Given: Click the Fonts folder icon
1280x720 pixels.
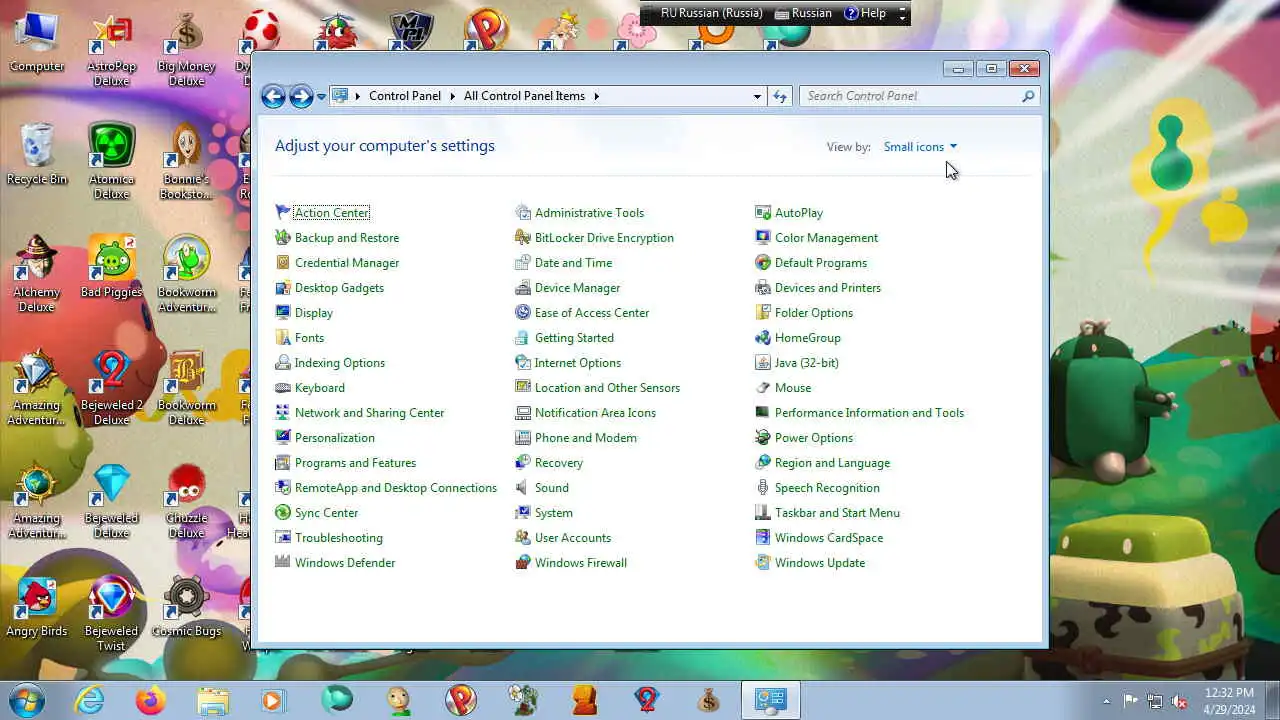Looking at the screenshot, I should coord(283,337).
